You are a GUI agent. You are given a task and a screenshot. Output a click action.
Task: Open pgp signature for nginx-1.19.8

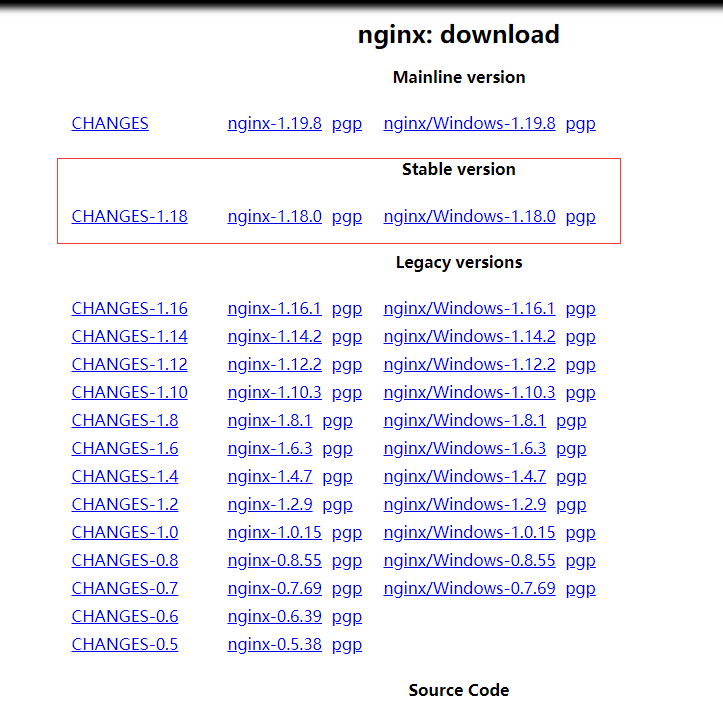pyautogui.click(x=347, y=124)
